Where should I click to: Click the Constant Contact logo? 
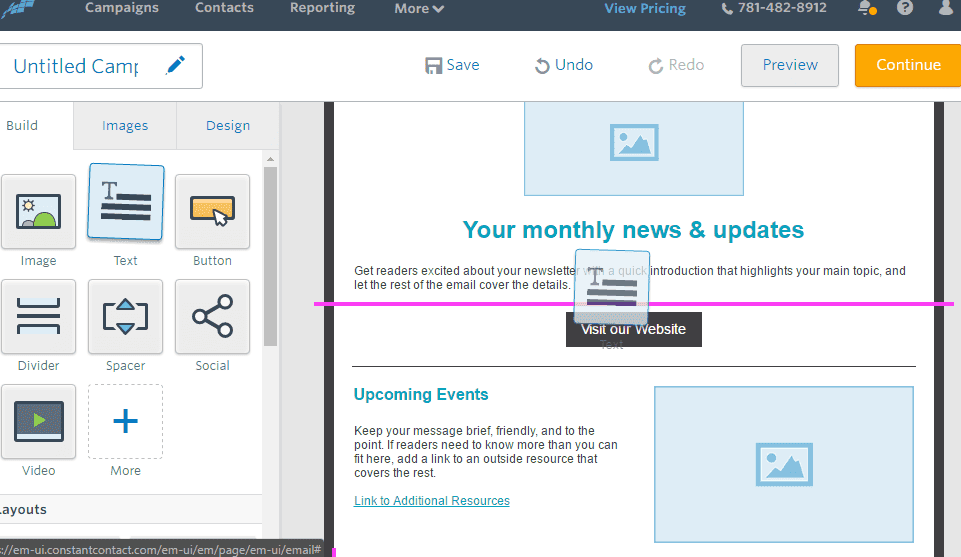click(x=17, y=9)
